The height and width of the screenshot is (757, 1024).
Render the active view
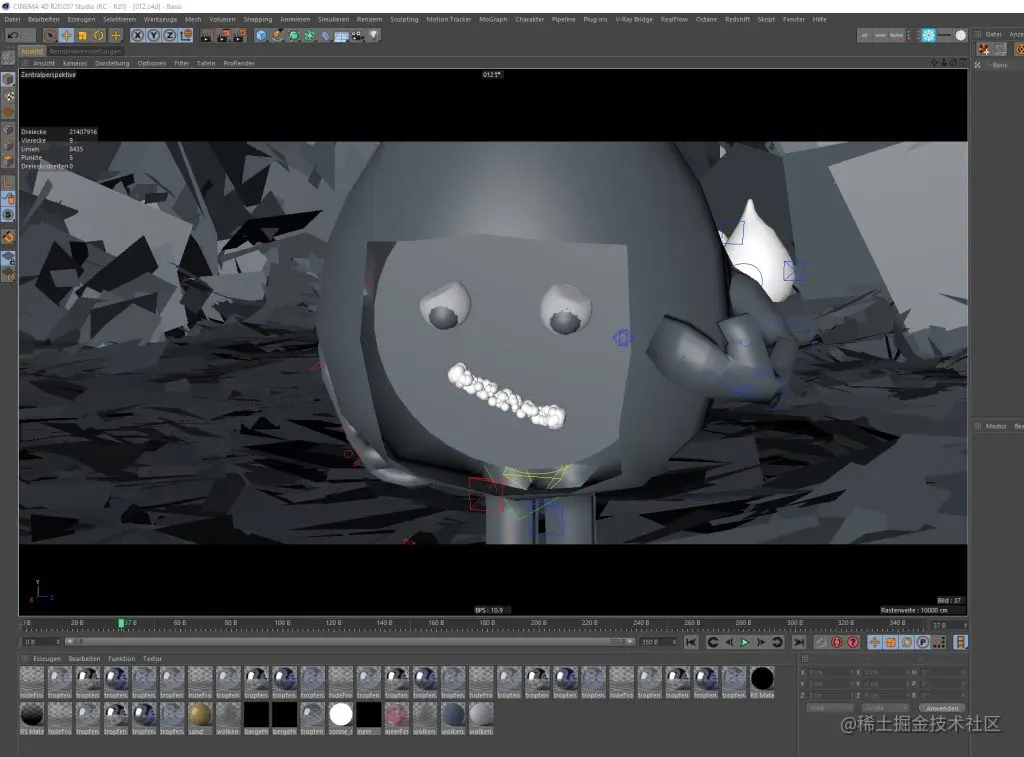pyautogui.click(x=204, y=34)
